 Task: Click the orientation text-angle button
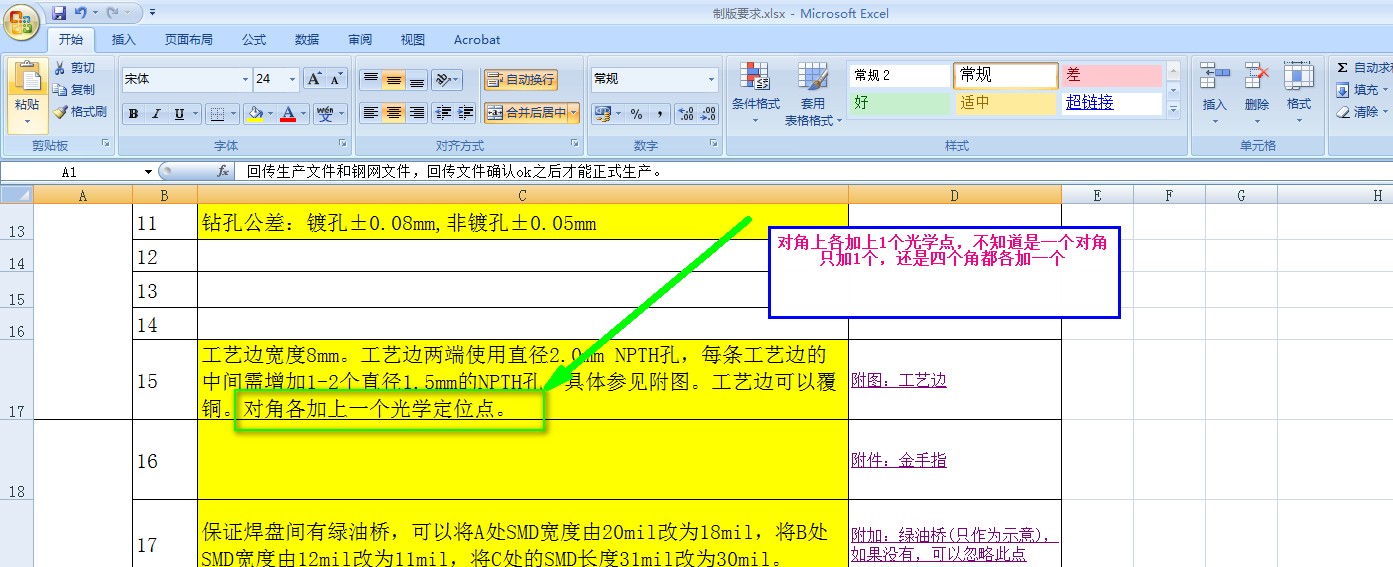(x=448, y=80)
